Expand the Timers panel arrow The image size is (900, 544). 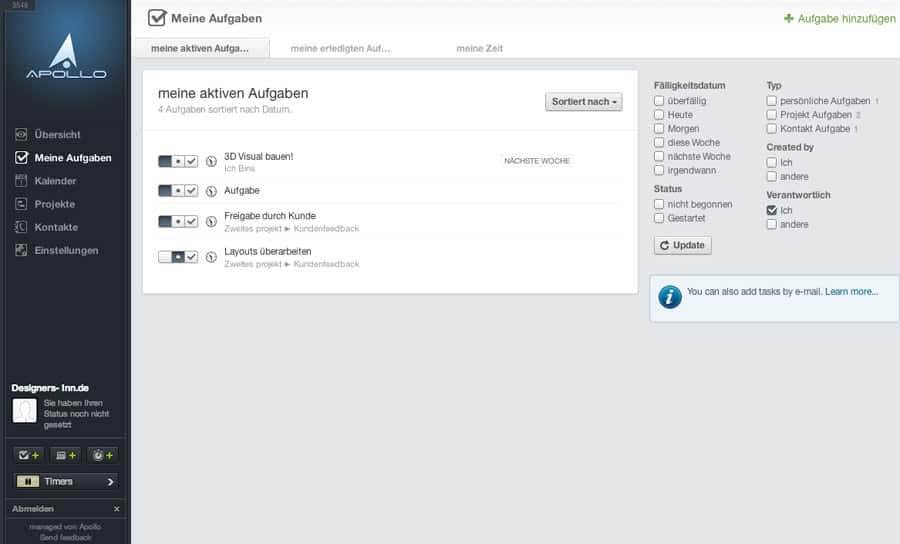click(x=110, y=482)
